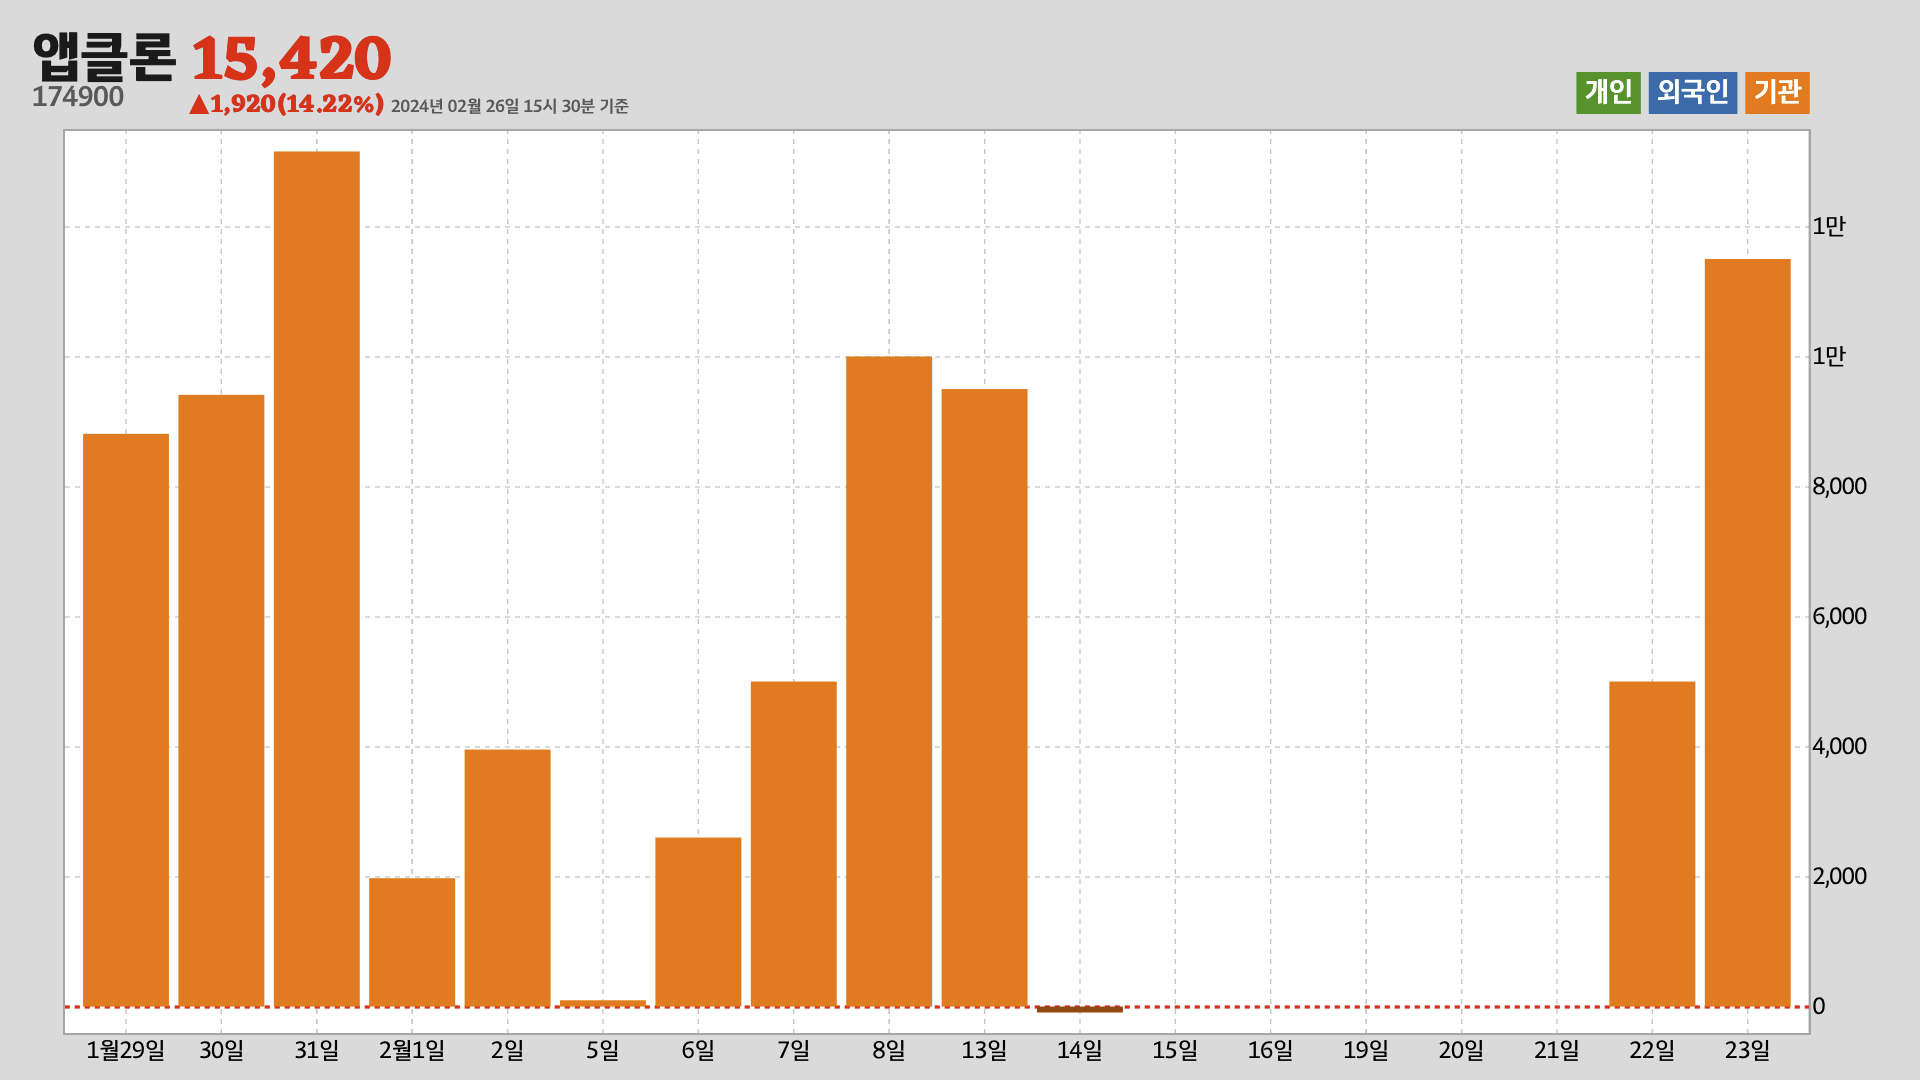Click the 21일 axis label

click(x=1557, y=1050)
